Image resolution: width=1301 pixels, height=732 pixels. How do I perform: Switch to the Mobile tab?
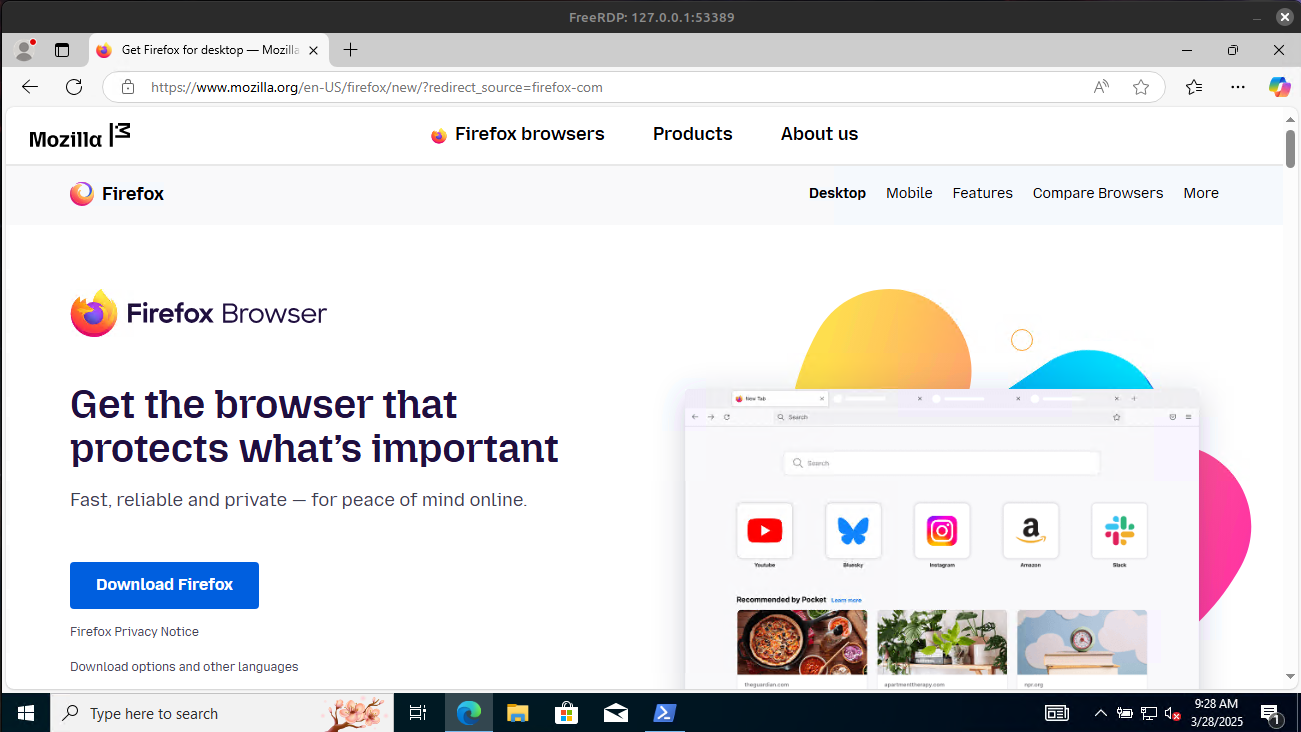click(909, 193)
